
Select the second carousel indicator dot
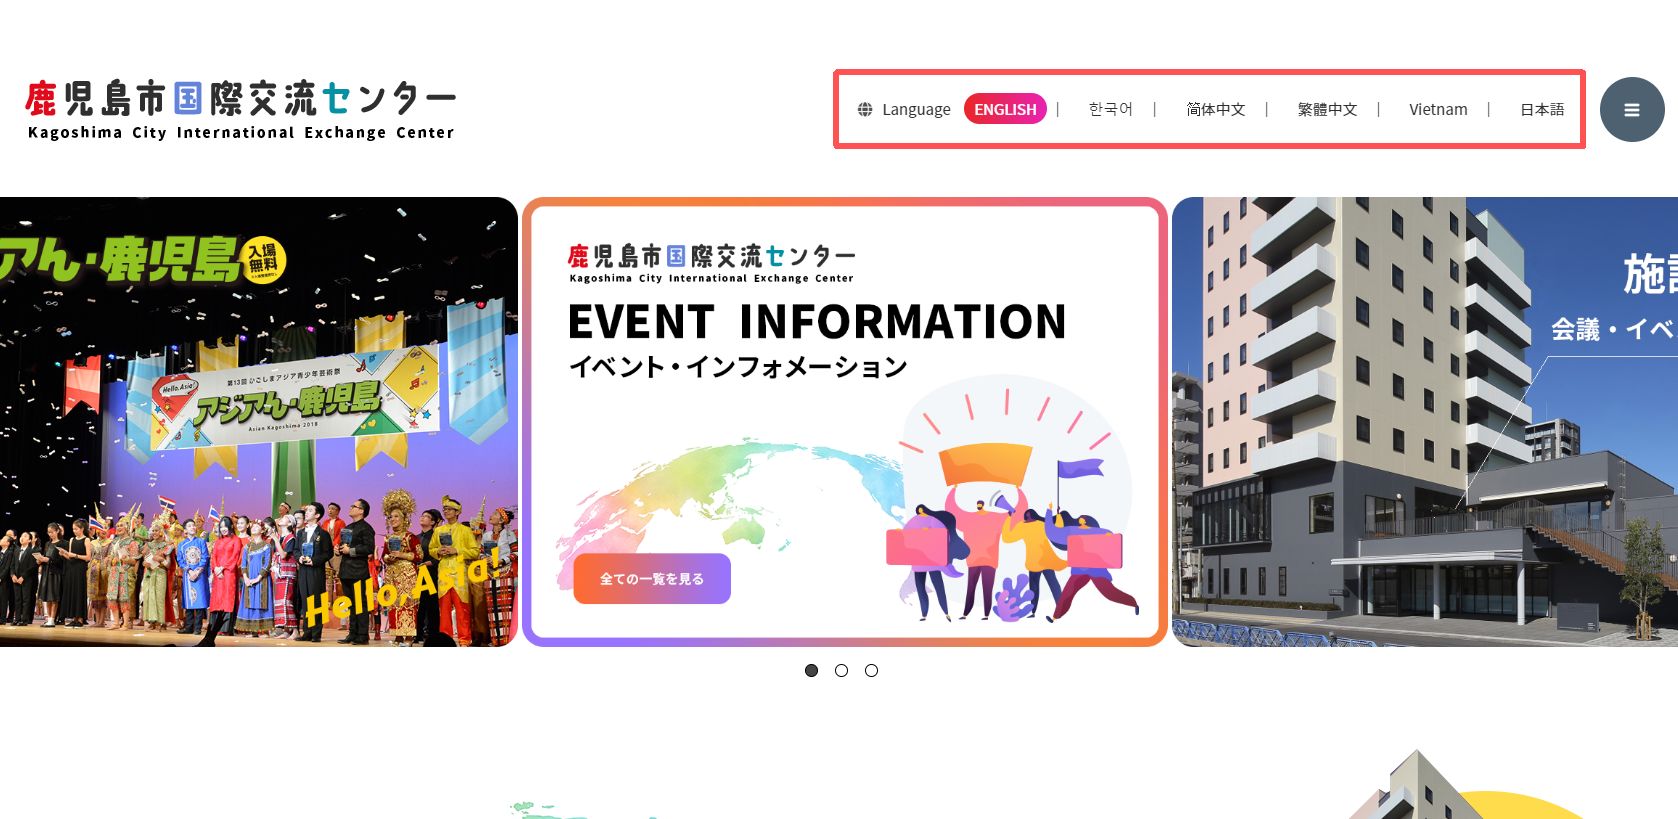click(x=841, y=670)
